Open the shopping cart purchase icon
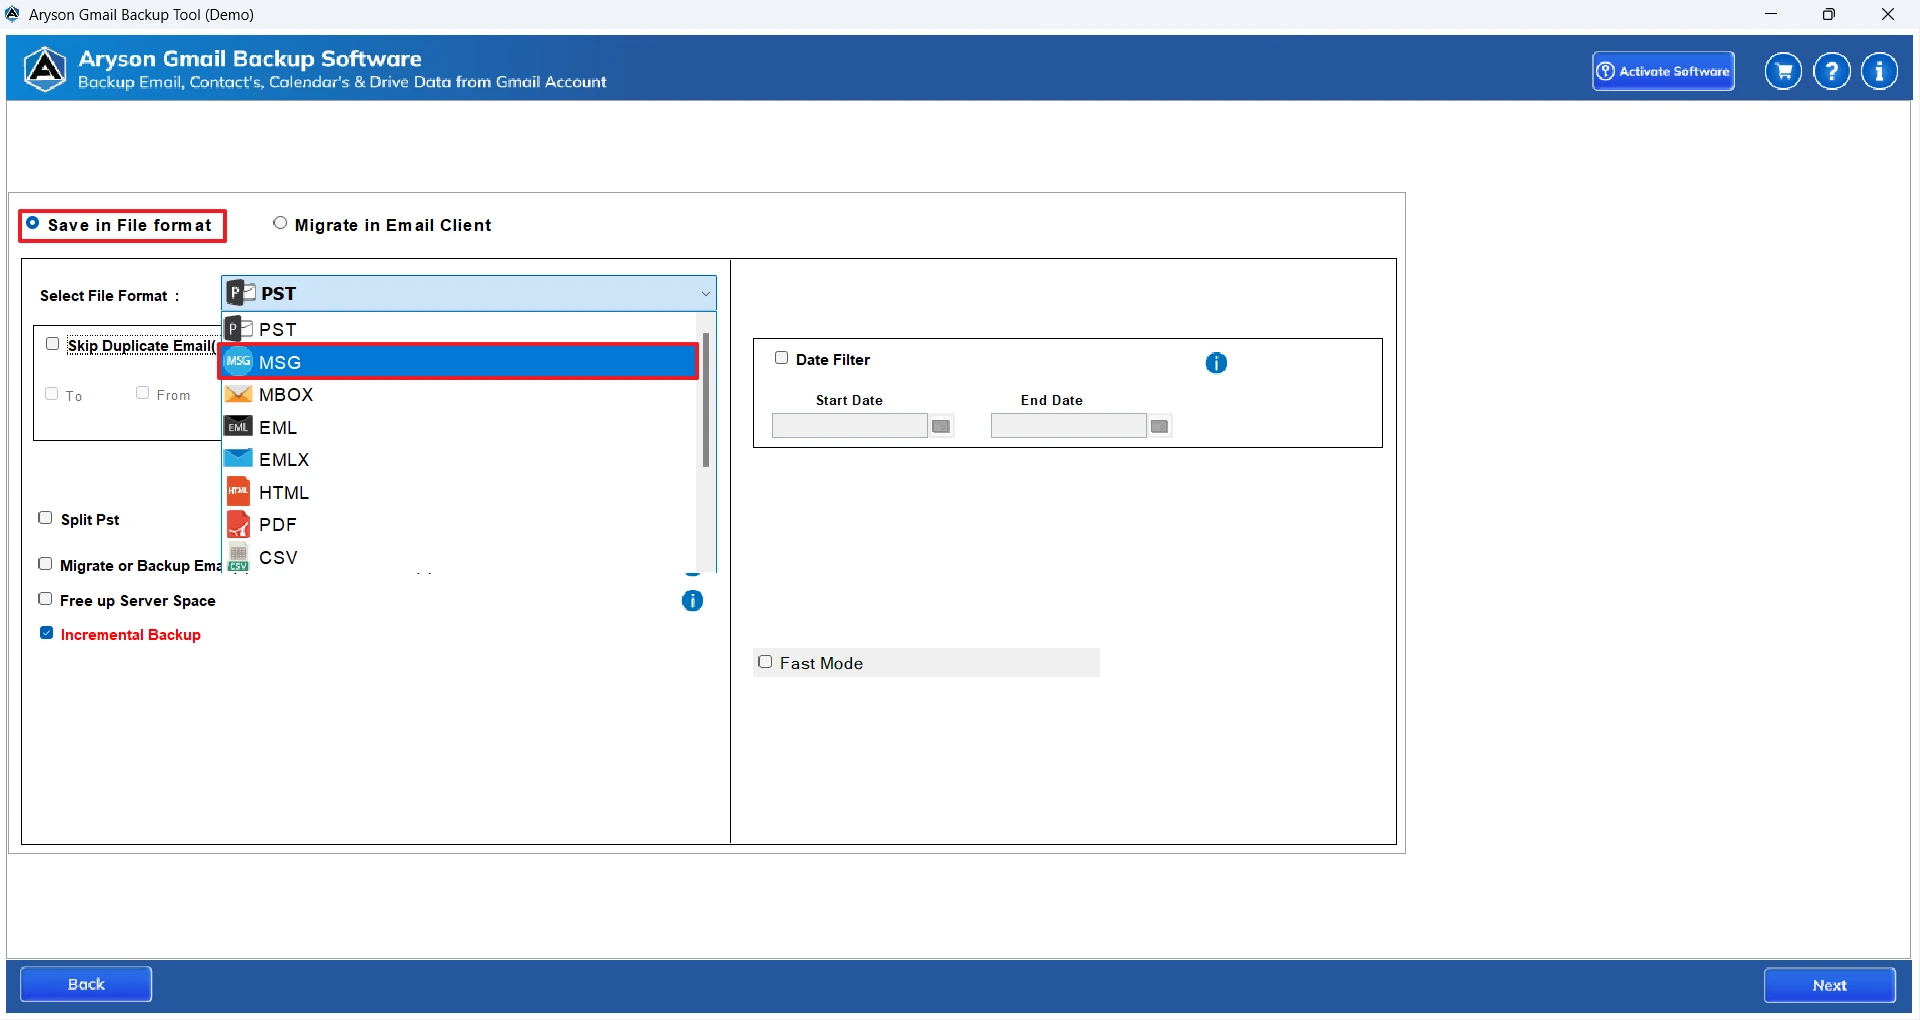Image resolution: width=1920 pixels, height=1020 pixels. click(1783, 71)
